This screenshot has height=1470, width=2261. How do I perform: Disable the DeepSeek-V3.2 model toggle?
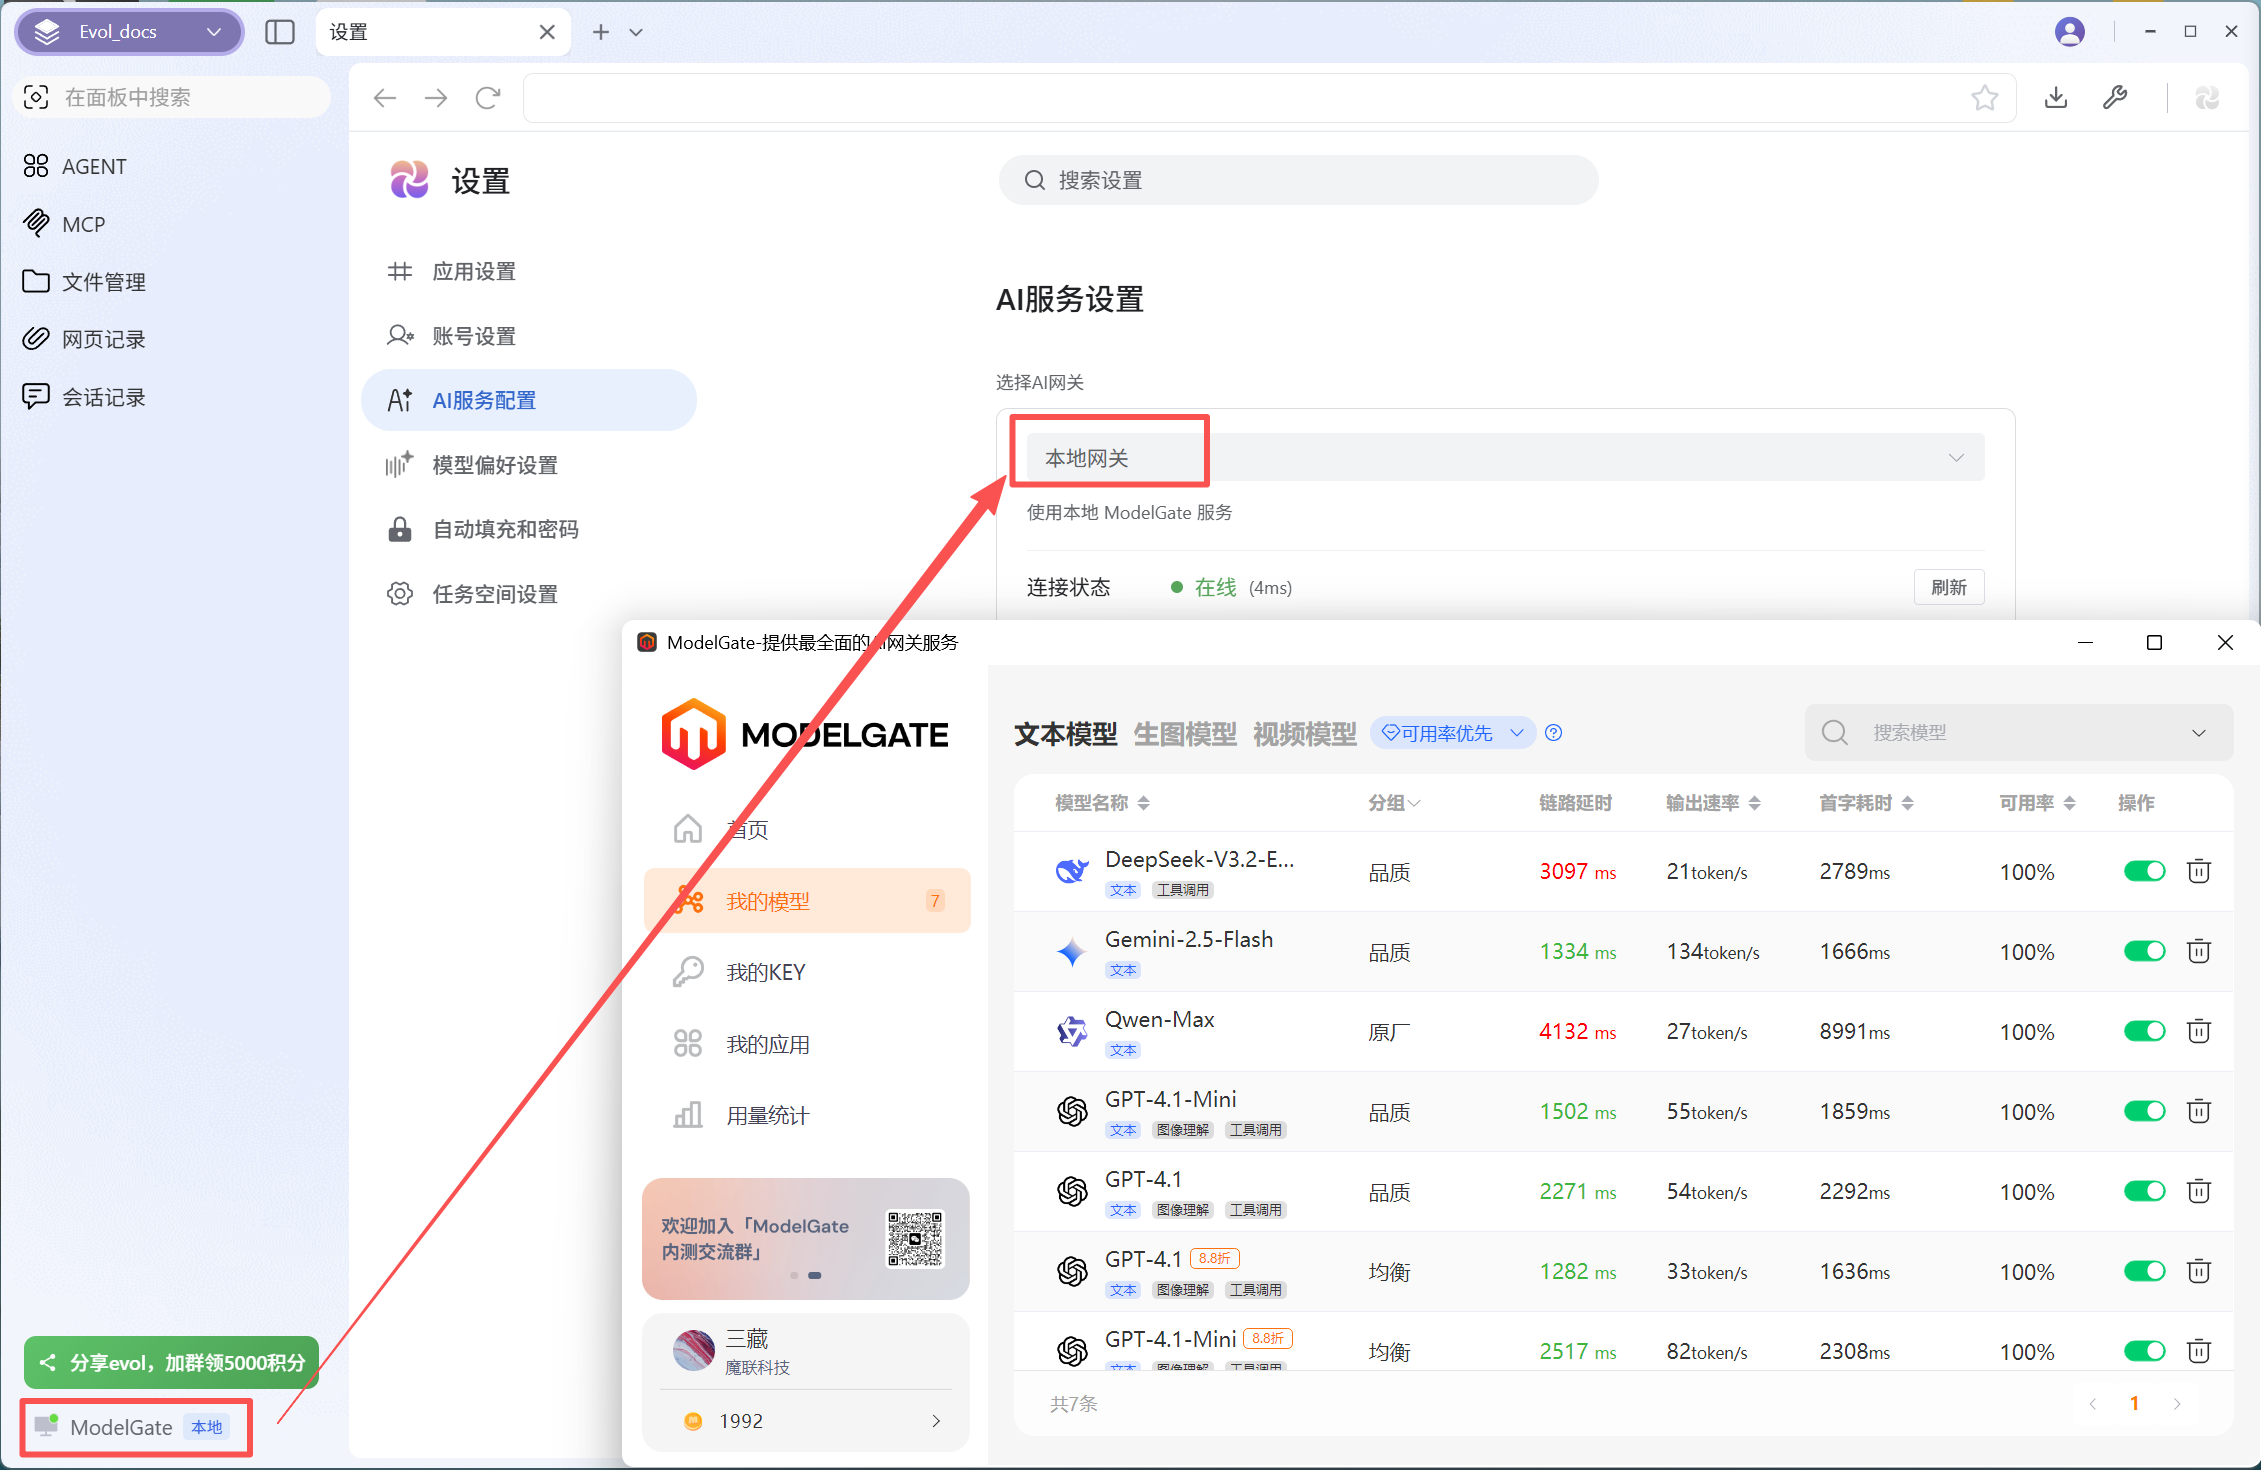pyautogui.click(x=2144, y=871)
